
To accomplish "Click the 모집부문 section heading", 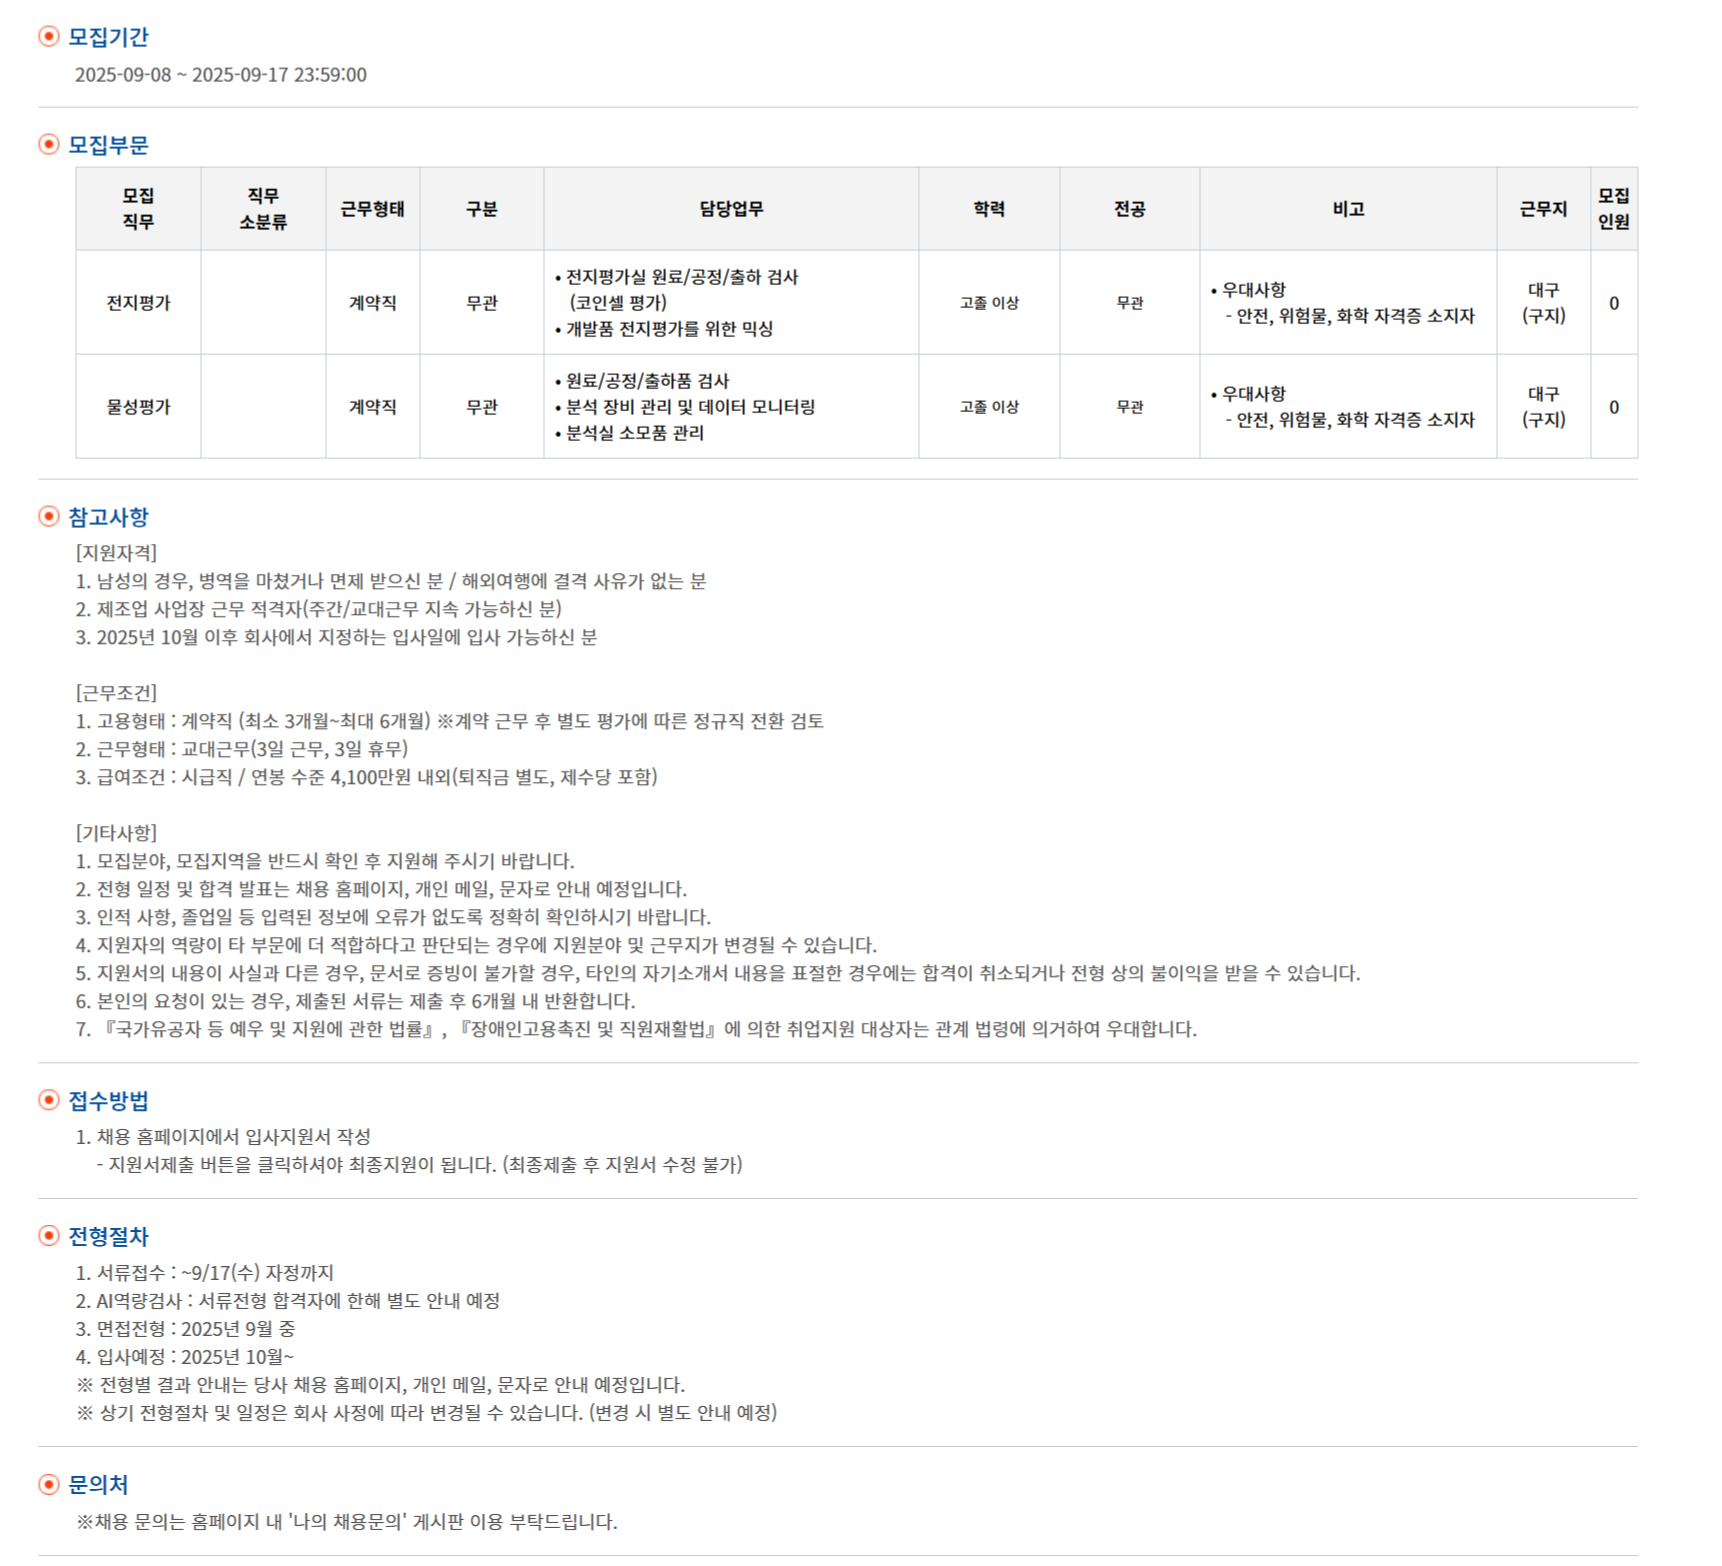I will click(108, 145).
